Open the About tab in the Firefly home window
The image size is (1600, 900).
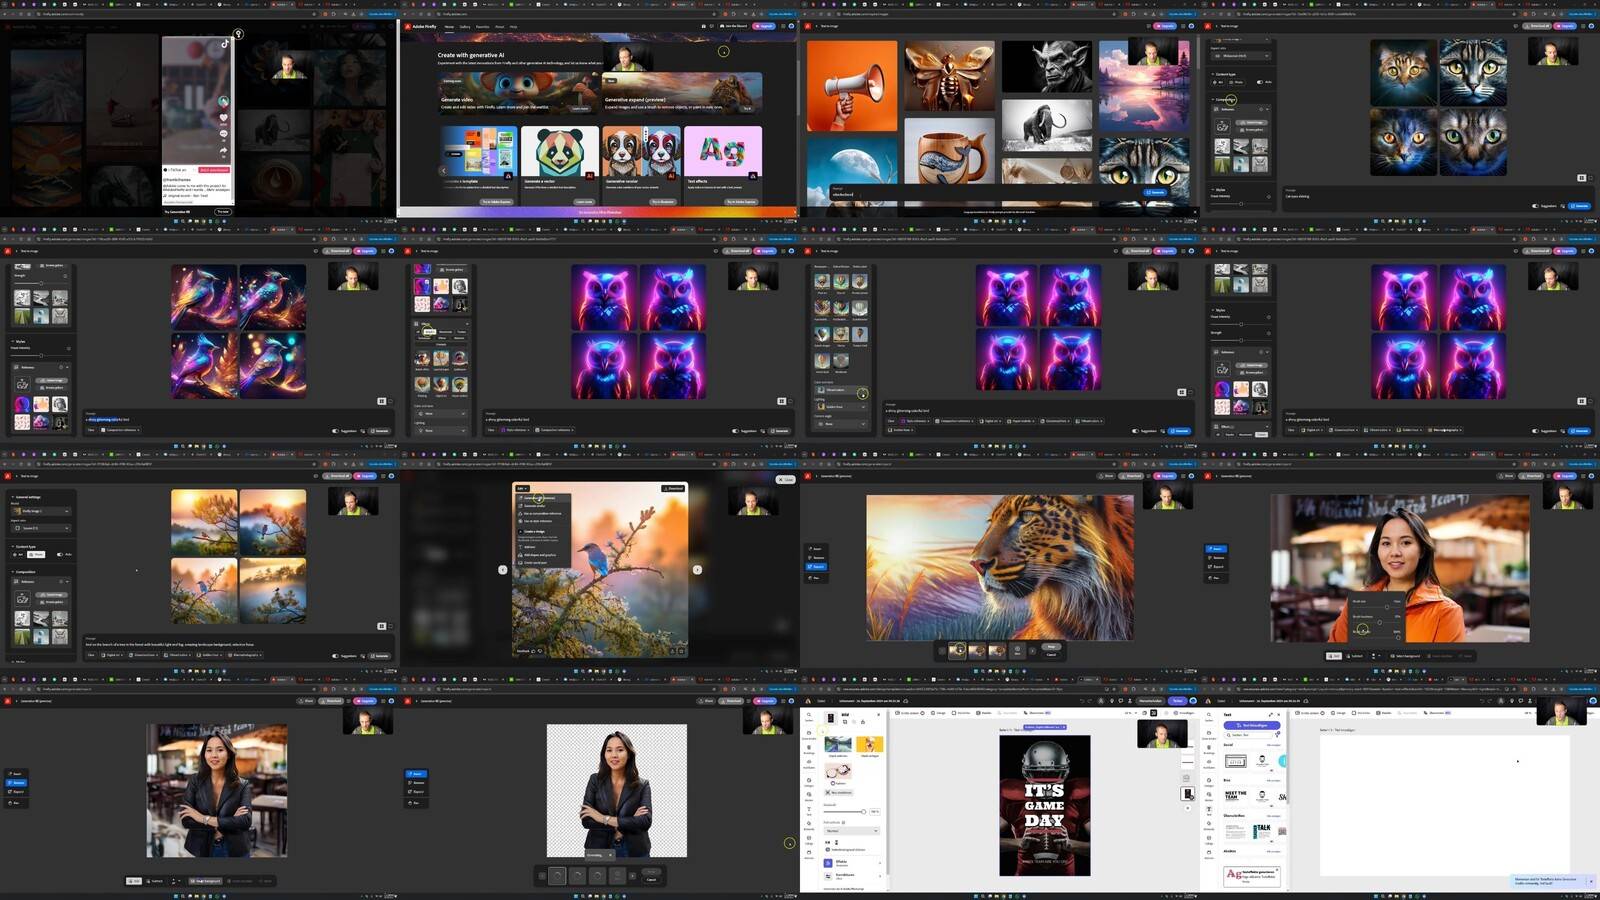pos(499,27)
